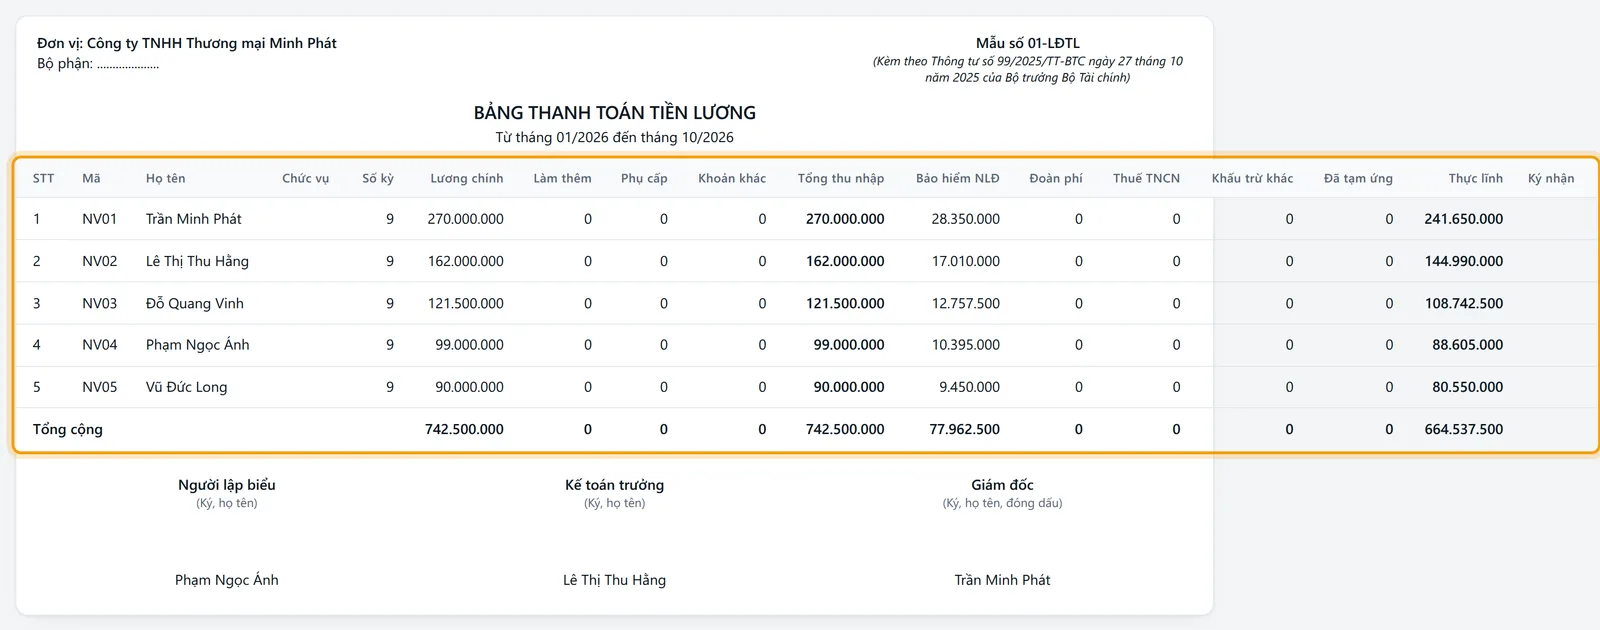Click the 'Mẫu số 01-LĐTL' form label
1600x630 pixels.
point(1027,43)
